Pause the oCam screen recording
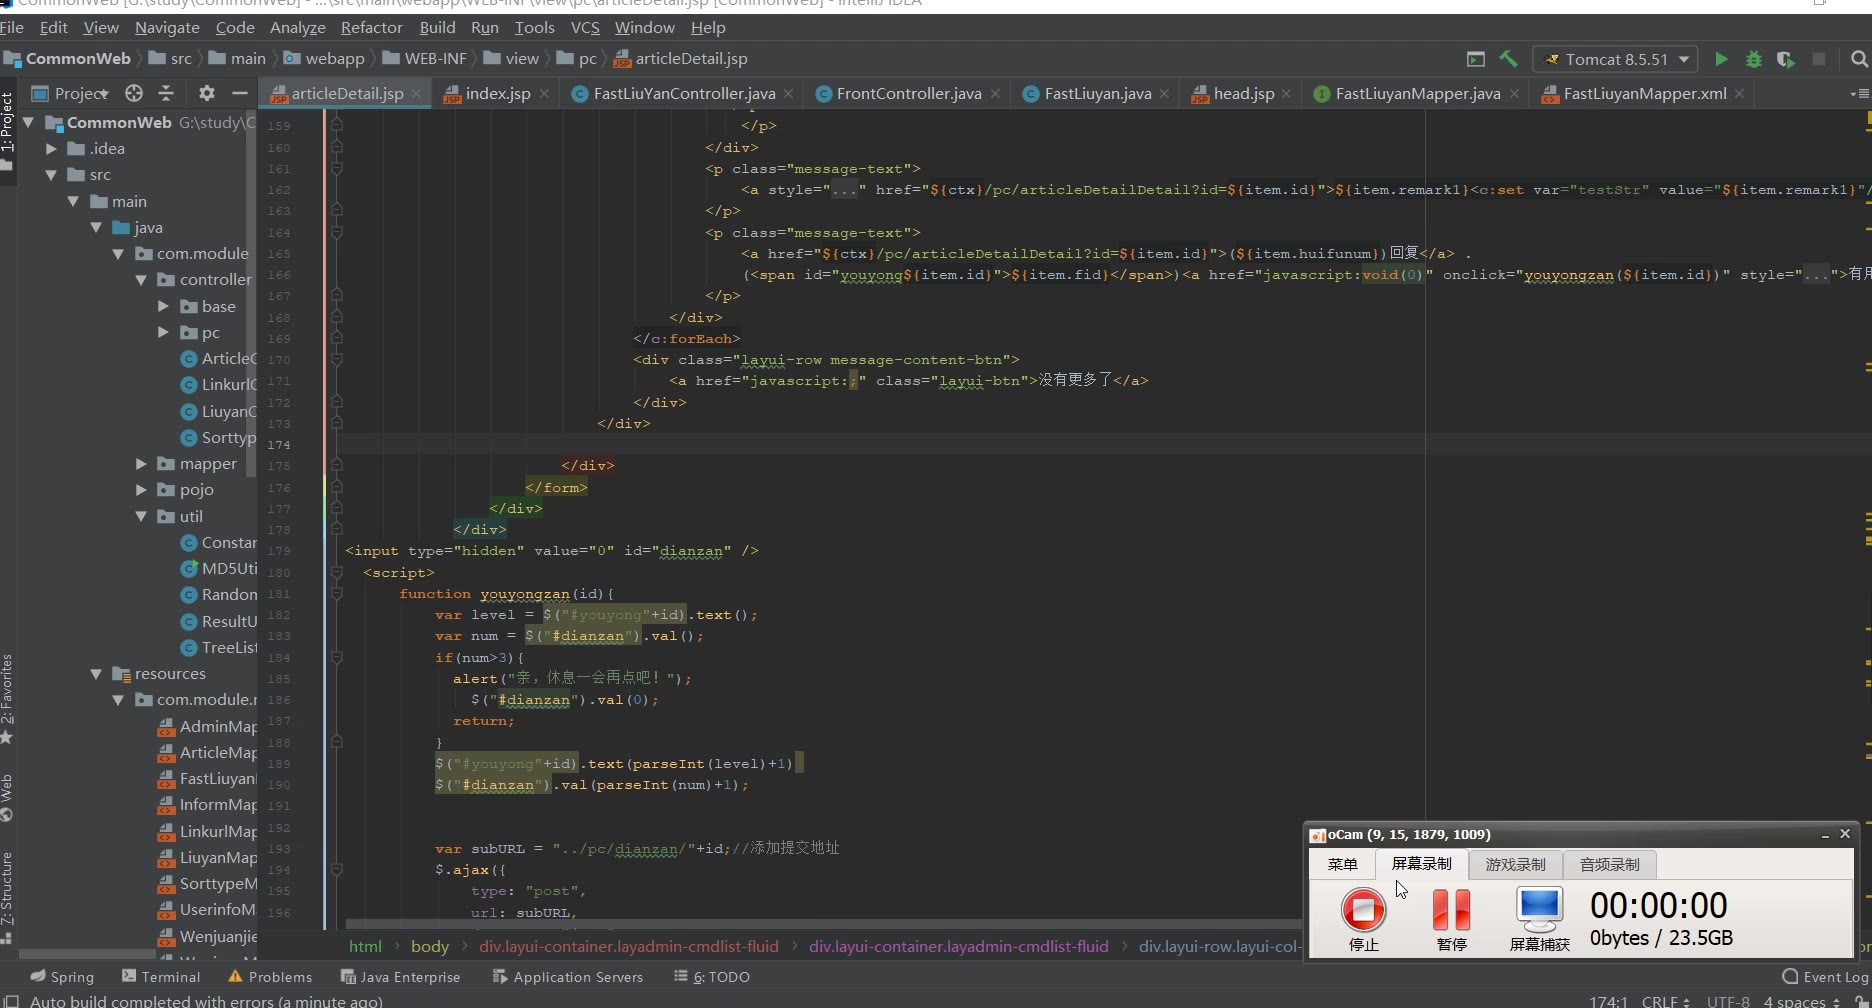This screenshot has width=1872, height=1008. [1451, 911]
